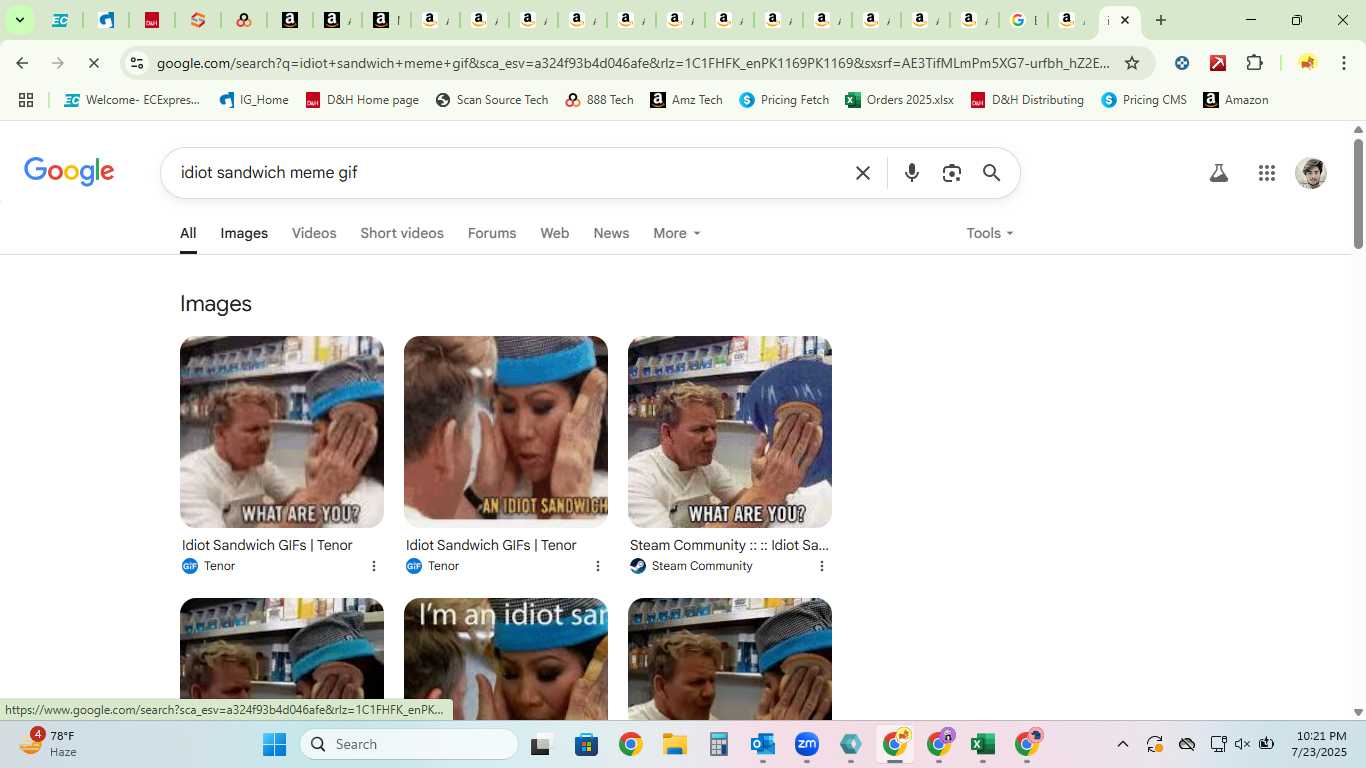Open the Amazon bookmark
Screen dimensions: 1366x768
pos(1236,100)
